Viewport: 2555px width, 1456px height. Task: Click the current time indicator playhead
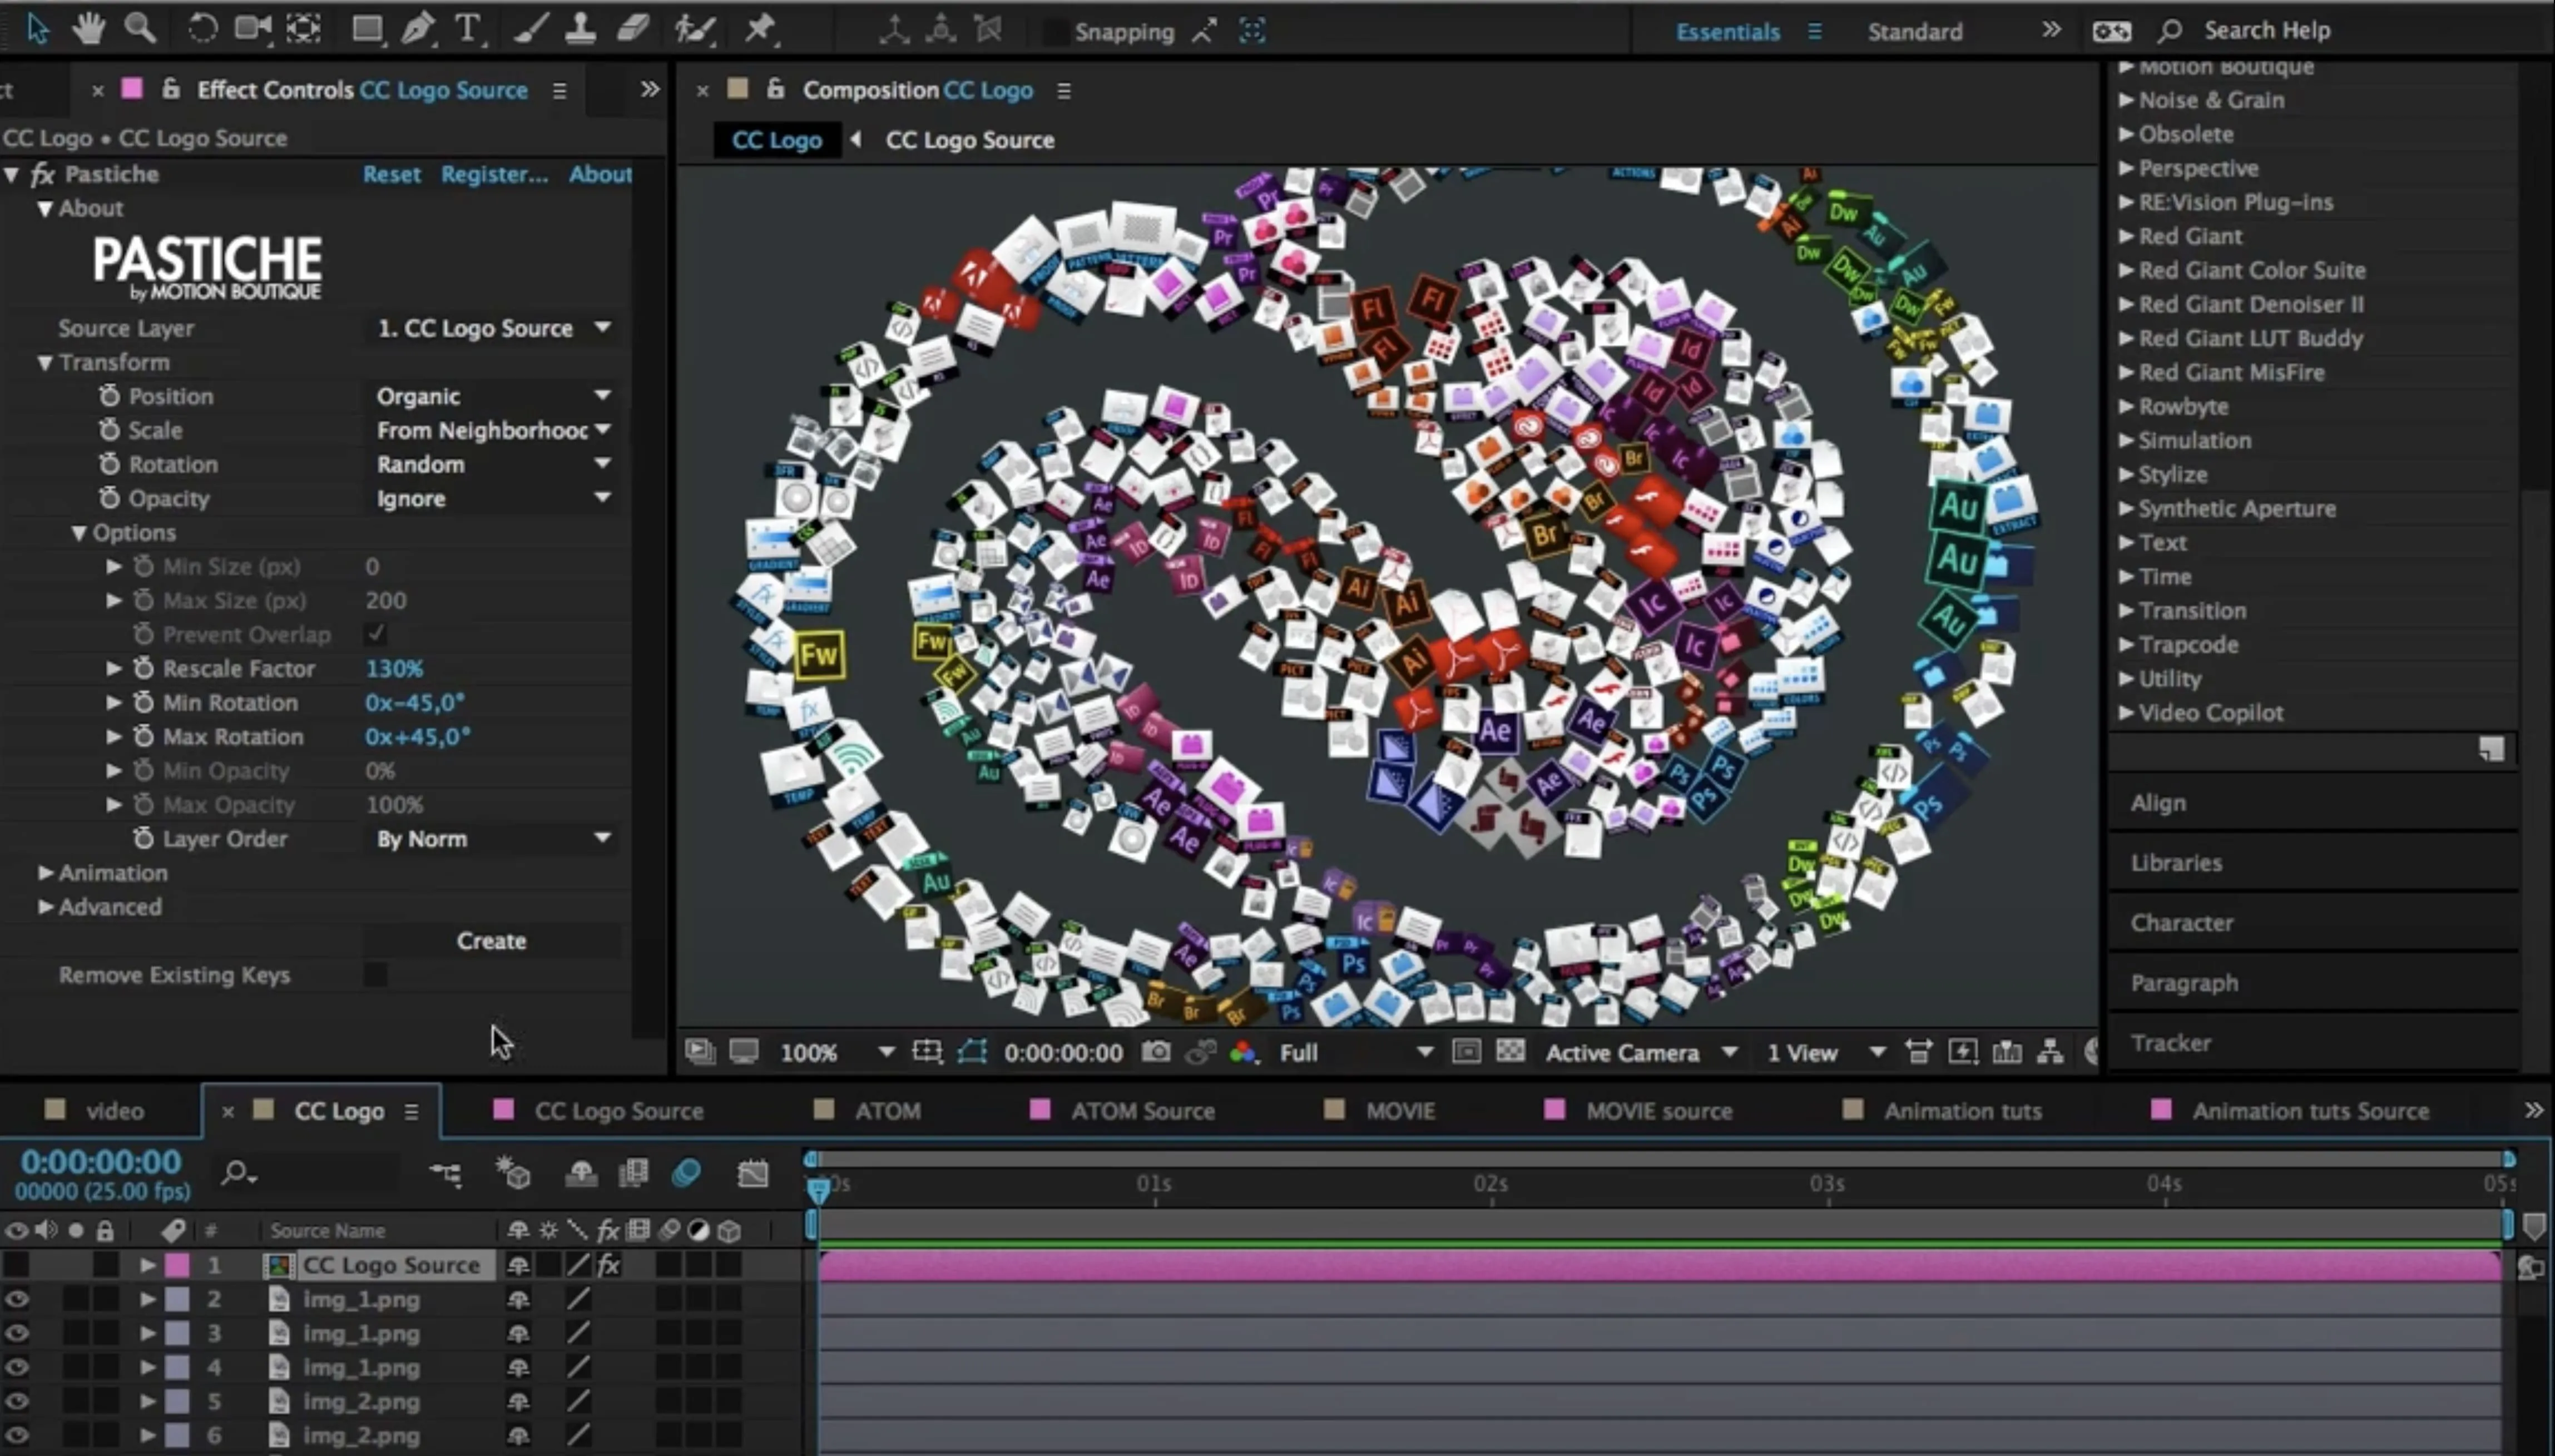coord(818,1188)
